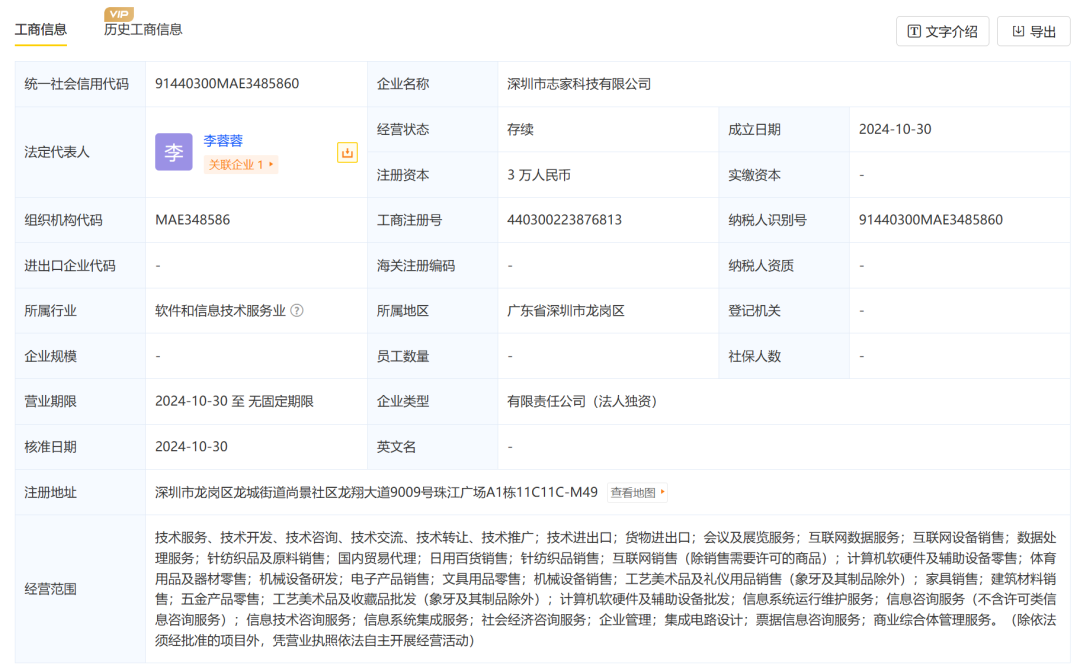Open 查看地图 link for registered address
This screenshot has height=665, width=1080.
(x=637, y=493)
